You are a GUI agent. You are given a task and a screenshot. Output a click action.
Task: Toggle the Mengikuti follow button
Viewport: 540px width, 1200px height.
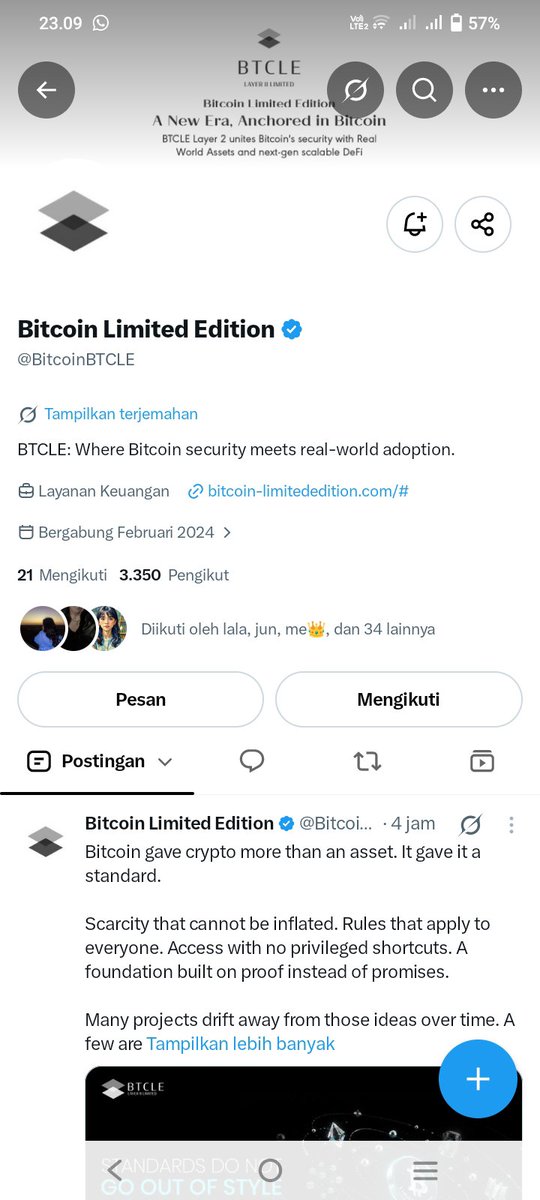398,699
